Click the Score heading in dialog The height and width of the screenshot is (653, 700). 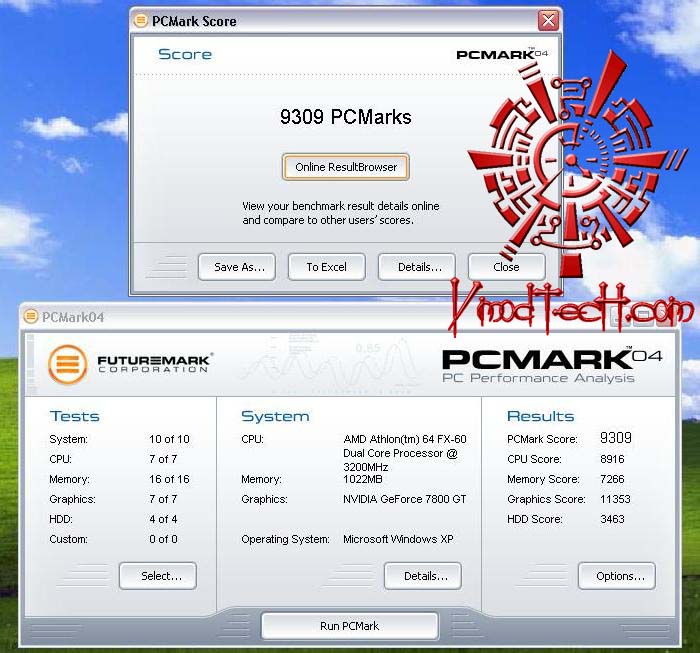[x=185, y=54]
